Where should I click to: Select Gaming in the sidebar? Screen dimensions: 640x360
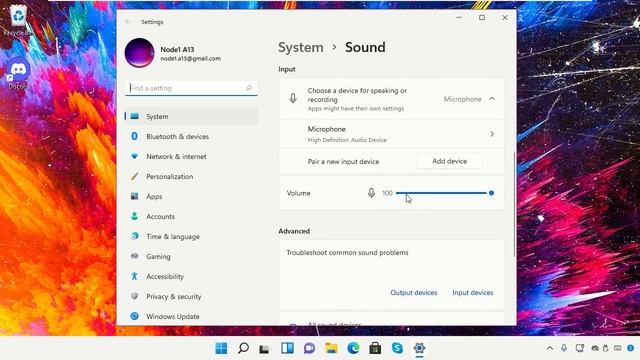[x=191, y=256]
